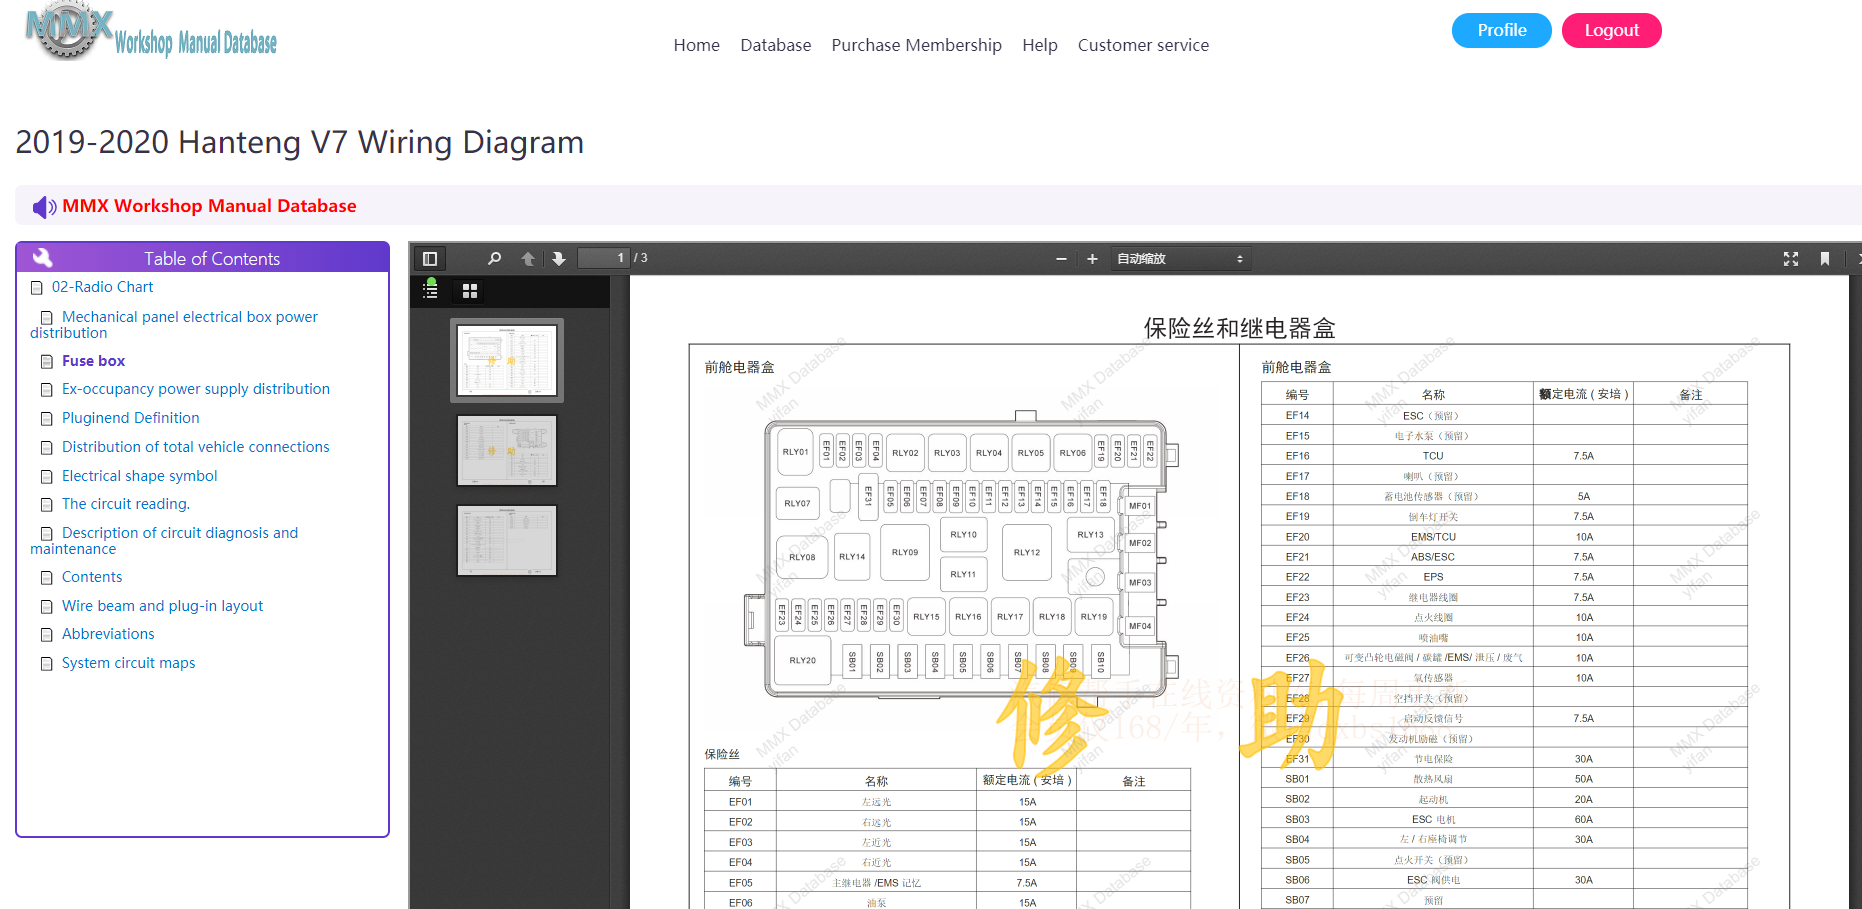The width and height of the screenshot is (1862, 909).
Task: Click the page number input field
Action: coord(604,258)
